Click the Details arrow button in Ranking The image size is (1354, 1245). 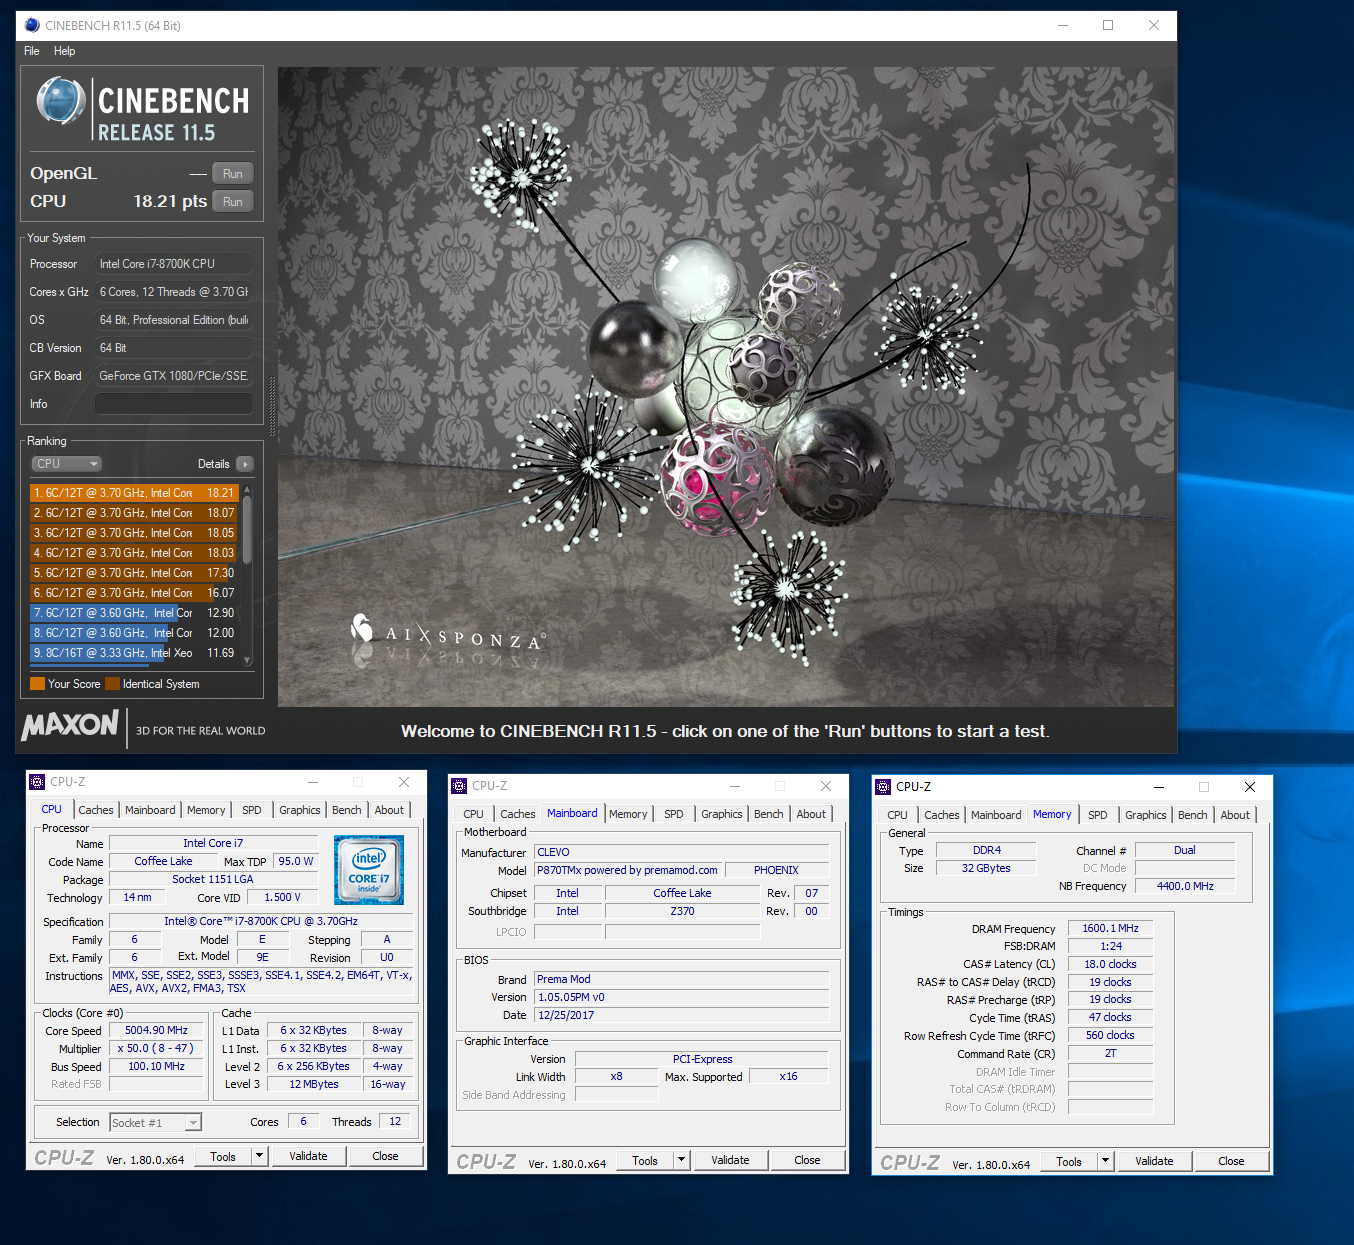point(245,464)
